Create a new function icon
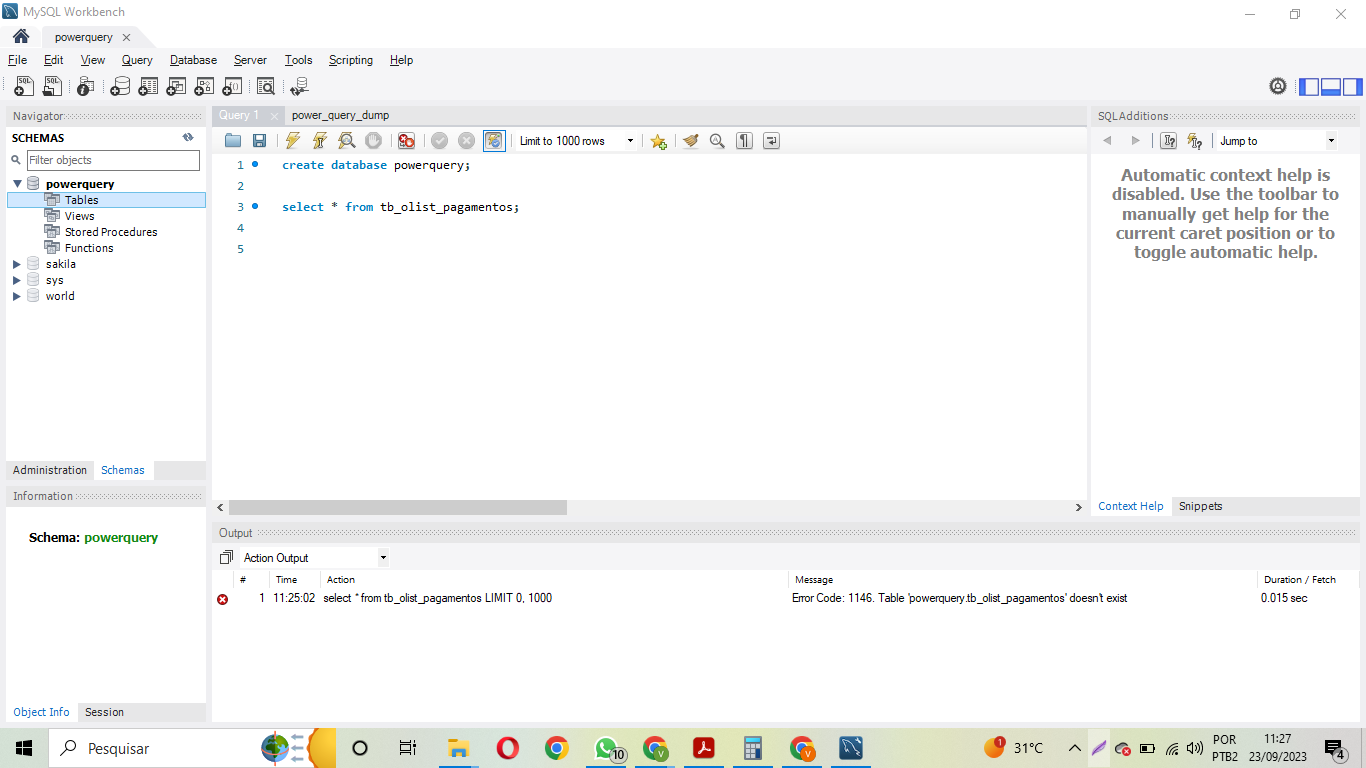 (232, 87)
